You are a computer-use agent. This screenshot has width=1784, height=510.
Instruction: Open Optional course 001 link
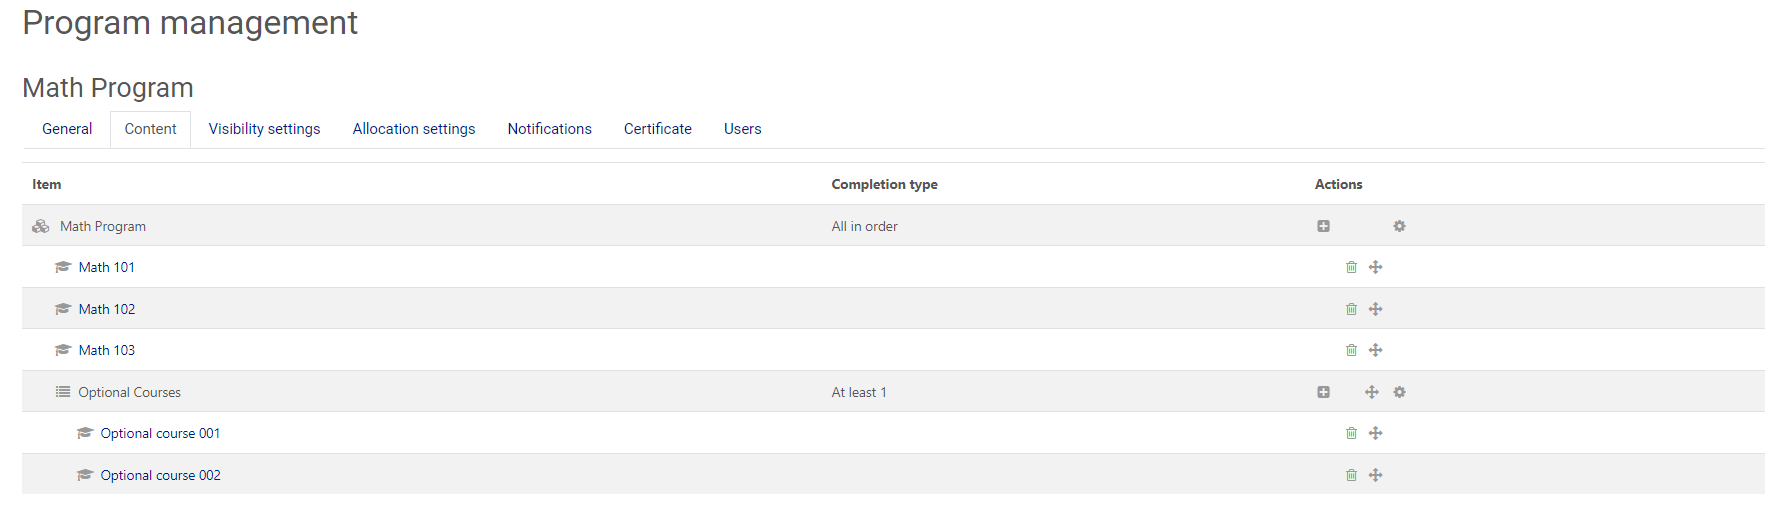[160, 433]
